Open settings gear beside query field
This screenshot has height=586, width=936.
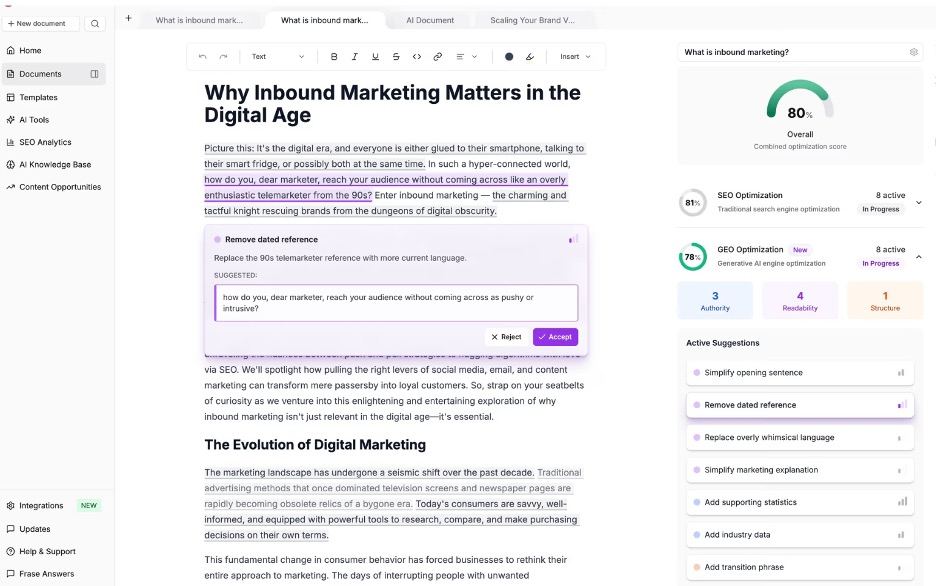coord(913,53)
